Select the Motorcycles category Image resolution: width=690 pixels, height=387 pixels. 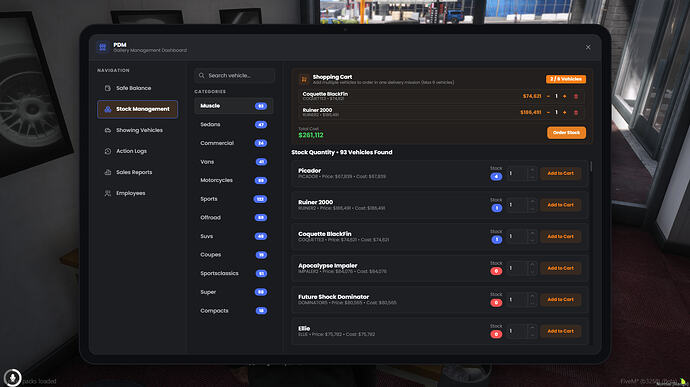click(x=234, y=181)
